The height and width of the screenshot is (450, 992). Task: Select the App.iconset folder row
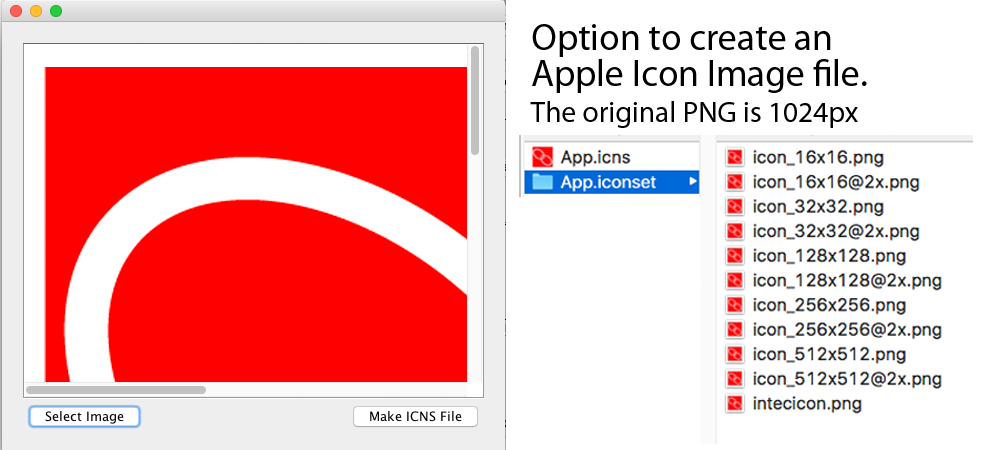pyautogui.click(x=612, y=182)
